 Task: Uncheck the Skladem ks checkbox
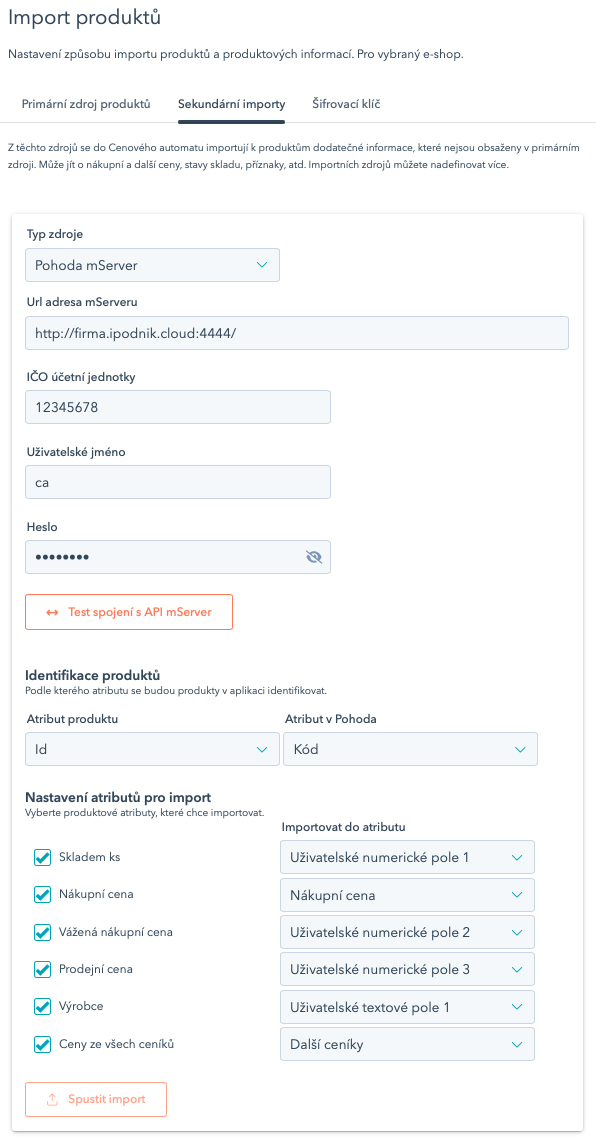tap(41, 856)
